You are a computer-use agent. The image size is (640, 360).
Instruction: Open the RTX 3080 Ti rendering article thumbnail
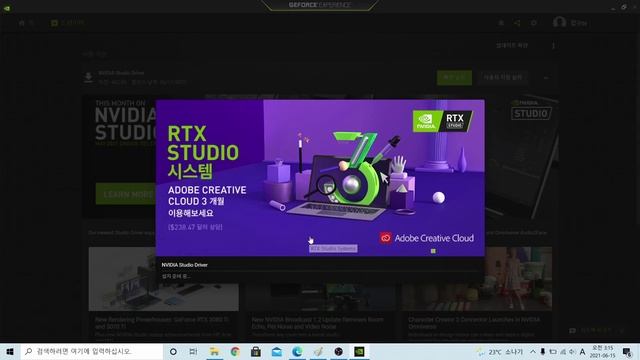tap(163, 279)
